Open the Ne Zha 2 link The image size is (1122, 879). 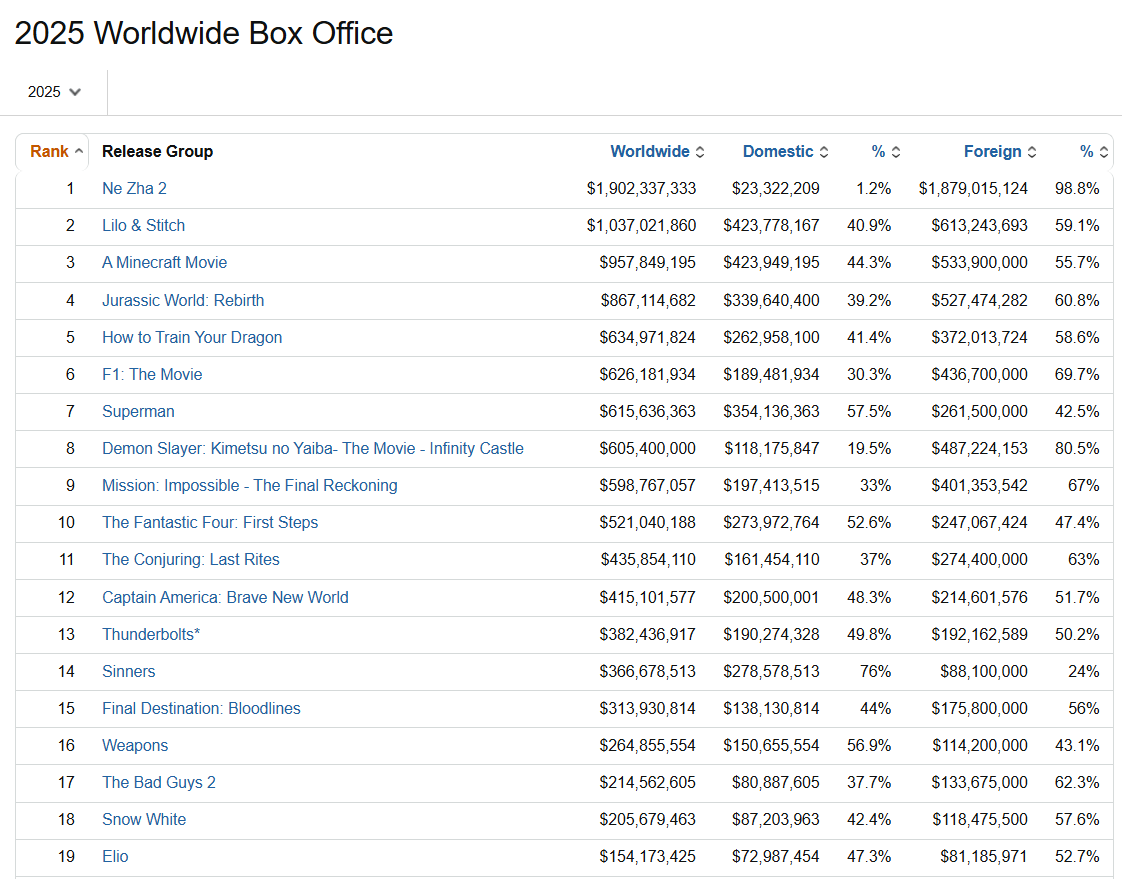tap(134, 188)
